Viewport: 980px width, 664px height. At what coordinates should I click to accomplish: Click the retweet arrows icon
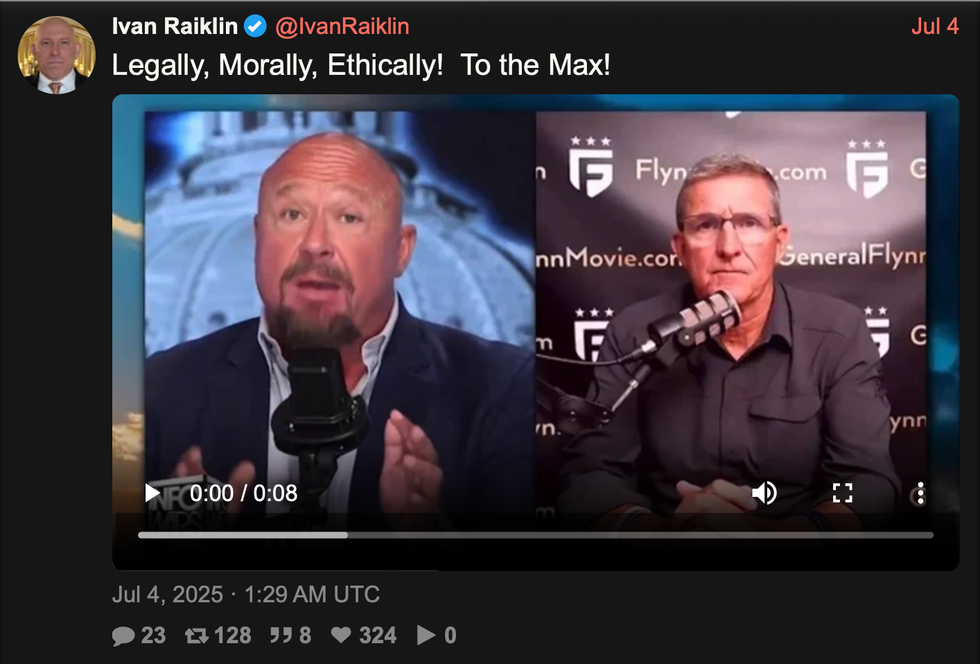click(x=197, y=636)
